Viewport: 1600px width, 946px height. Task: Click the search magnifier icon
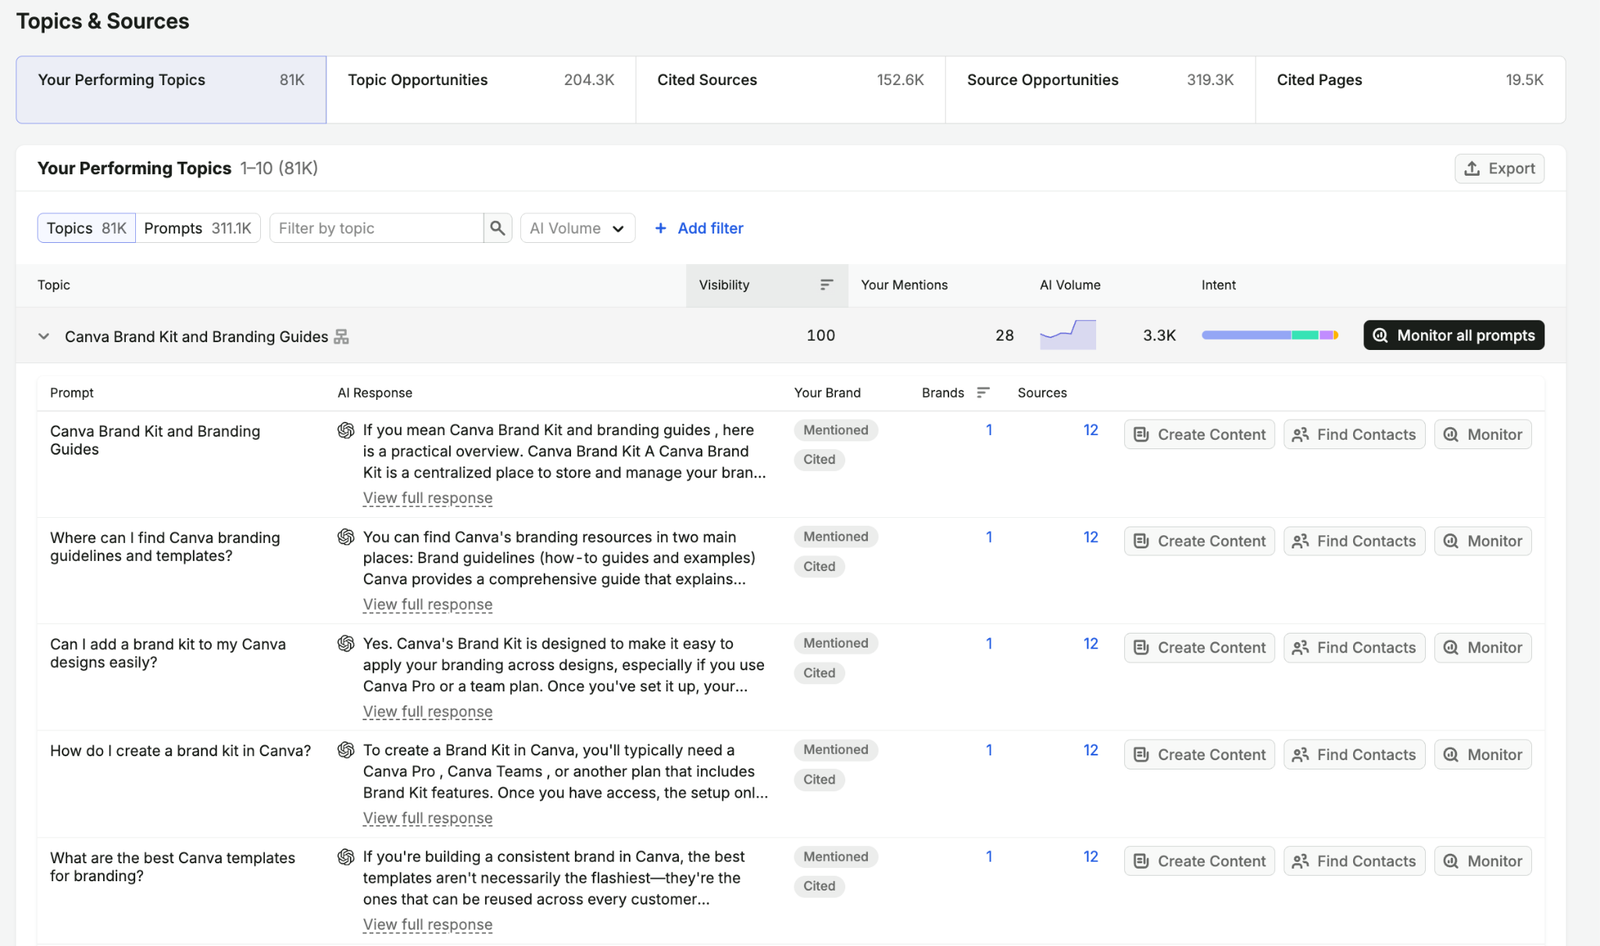click(x=497, y=228)
